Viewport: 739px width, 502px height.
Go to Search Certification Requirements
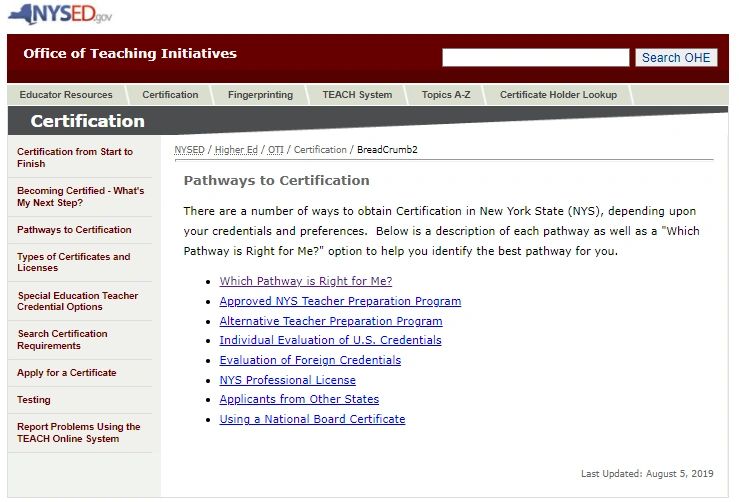pyautogui.click(x=62, y=340)
